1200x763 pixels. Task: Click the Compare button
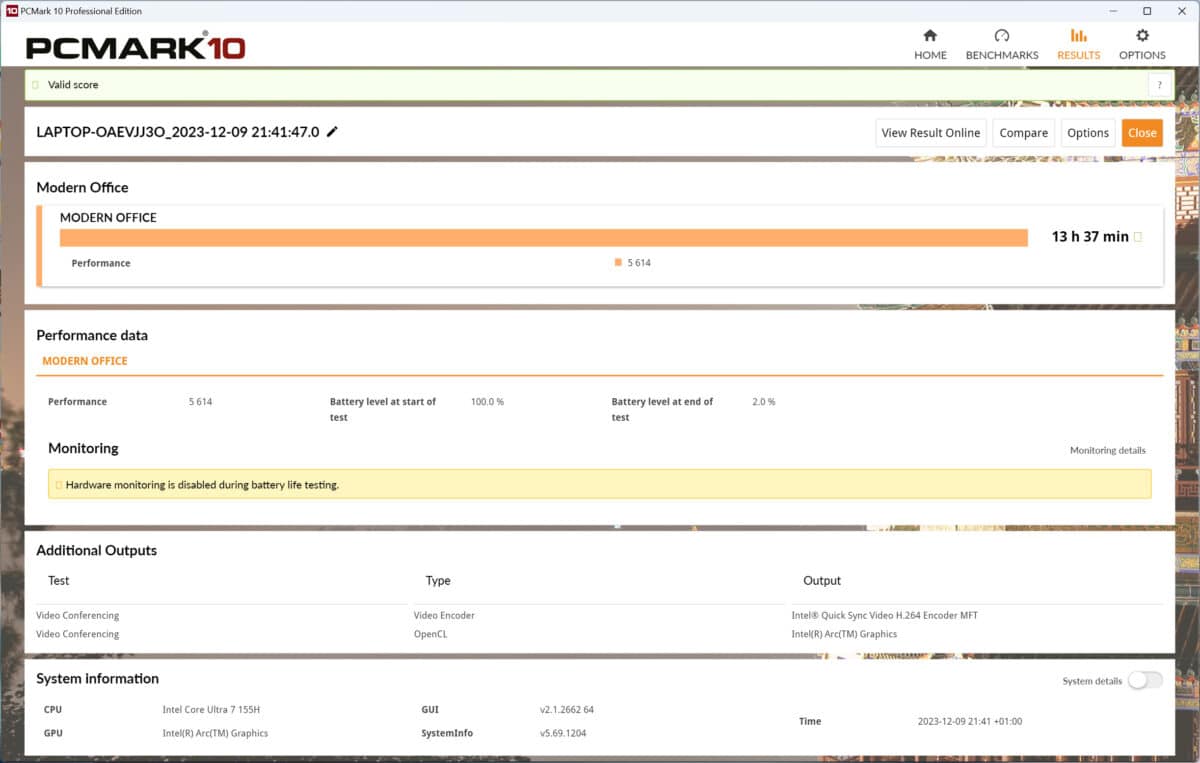coord(1023,132)
